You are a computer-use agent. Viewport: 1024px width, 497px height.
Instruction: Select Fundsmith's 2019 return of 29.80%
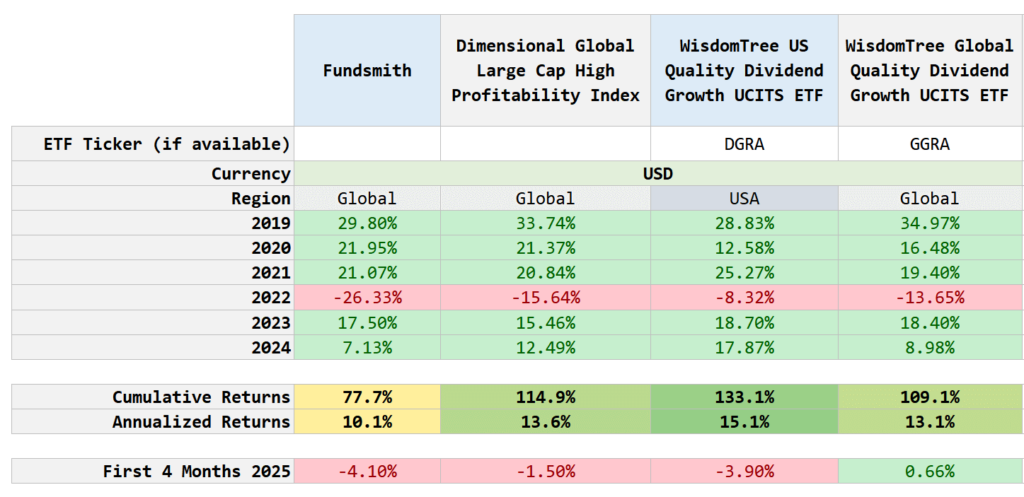point(367,223)
